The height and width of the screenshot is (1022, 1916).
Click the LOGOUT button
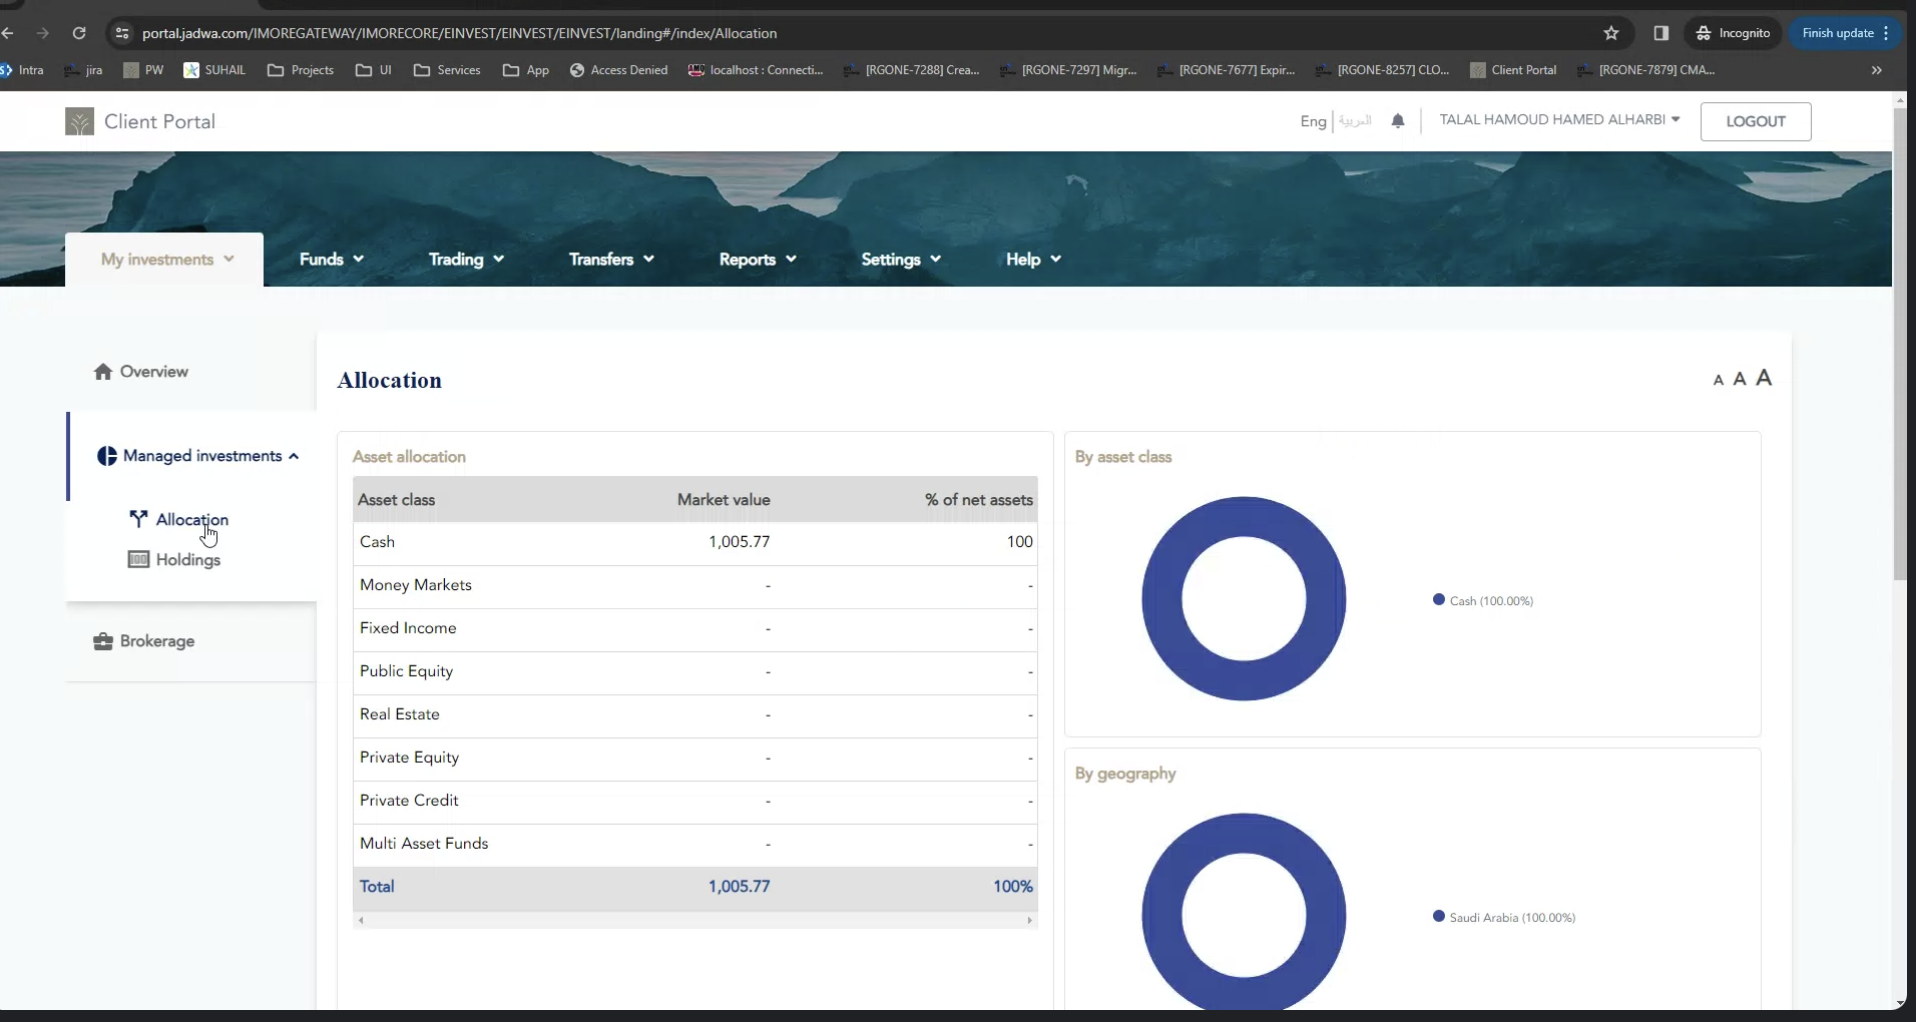pyautogui.click(x=1755, y=121)
